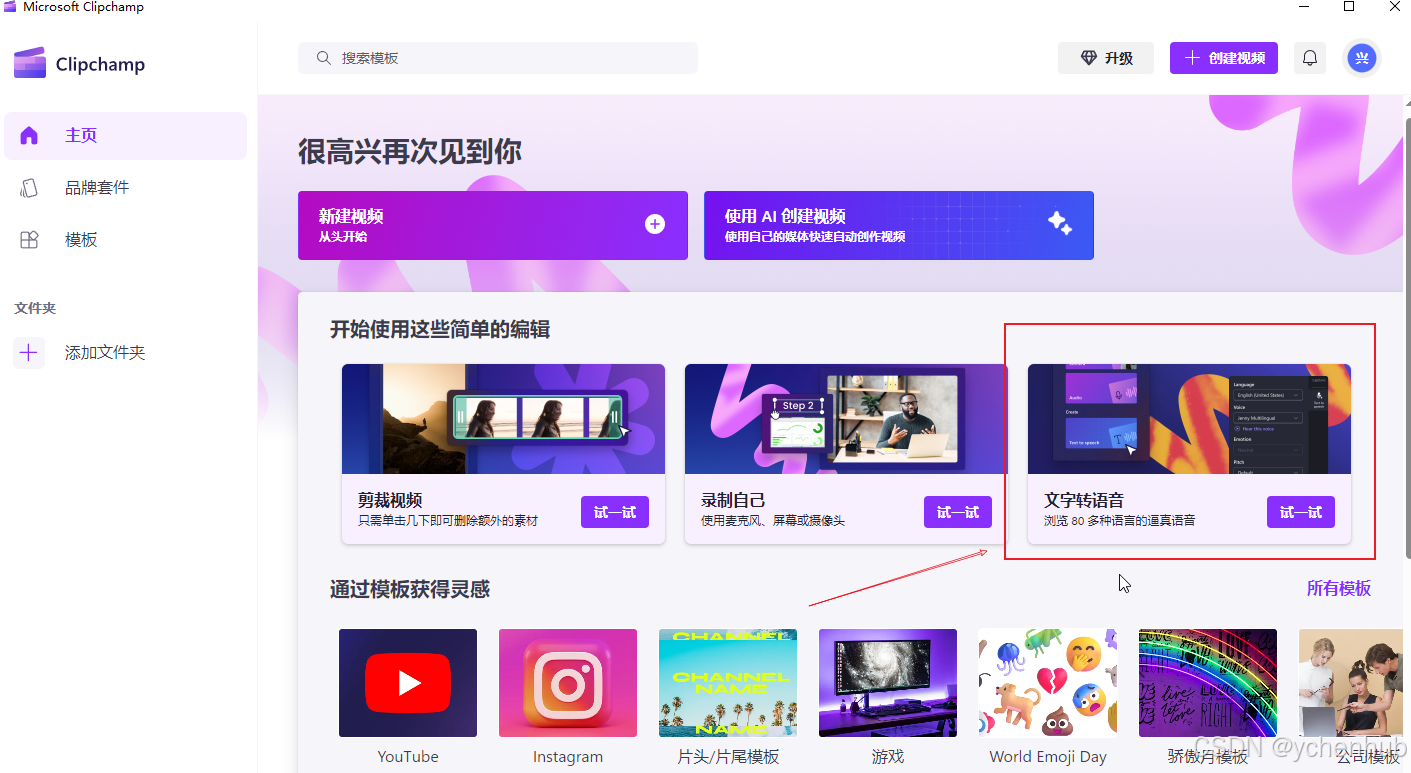The image size is (1411, 773).
Task: Open 模板 templates in sidebar
Action: coord(125,240)
